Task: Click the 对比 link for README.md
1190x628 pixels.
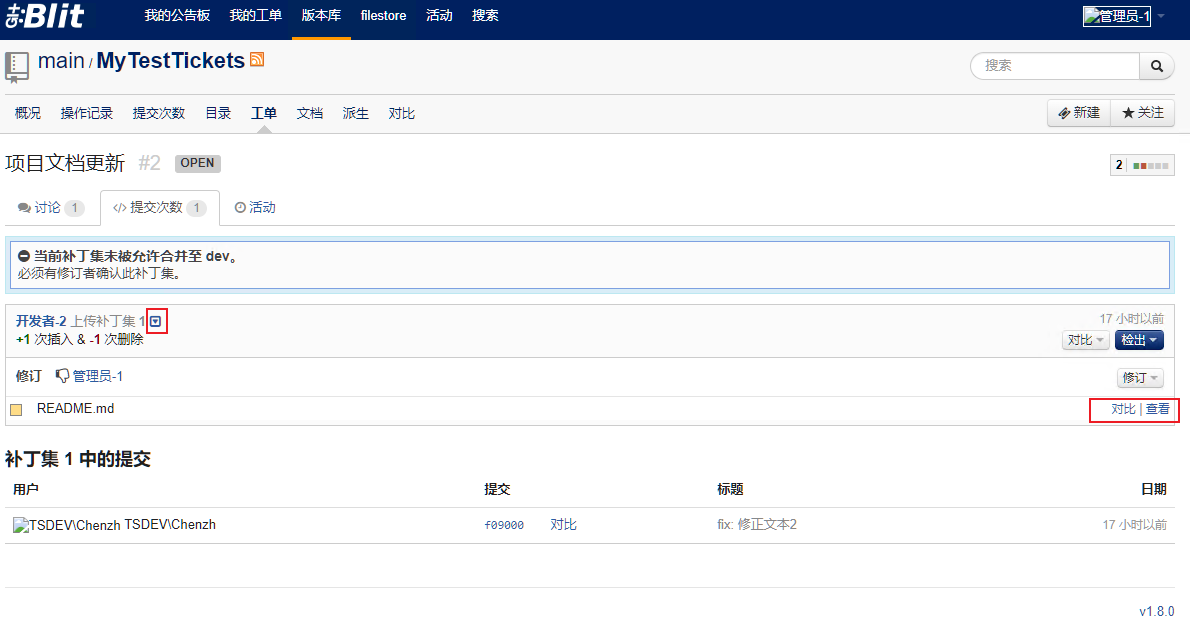Action: pyautogui.click(x=1123, y=409)
